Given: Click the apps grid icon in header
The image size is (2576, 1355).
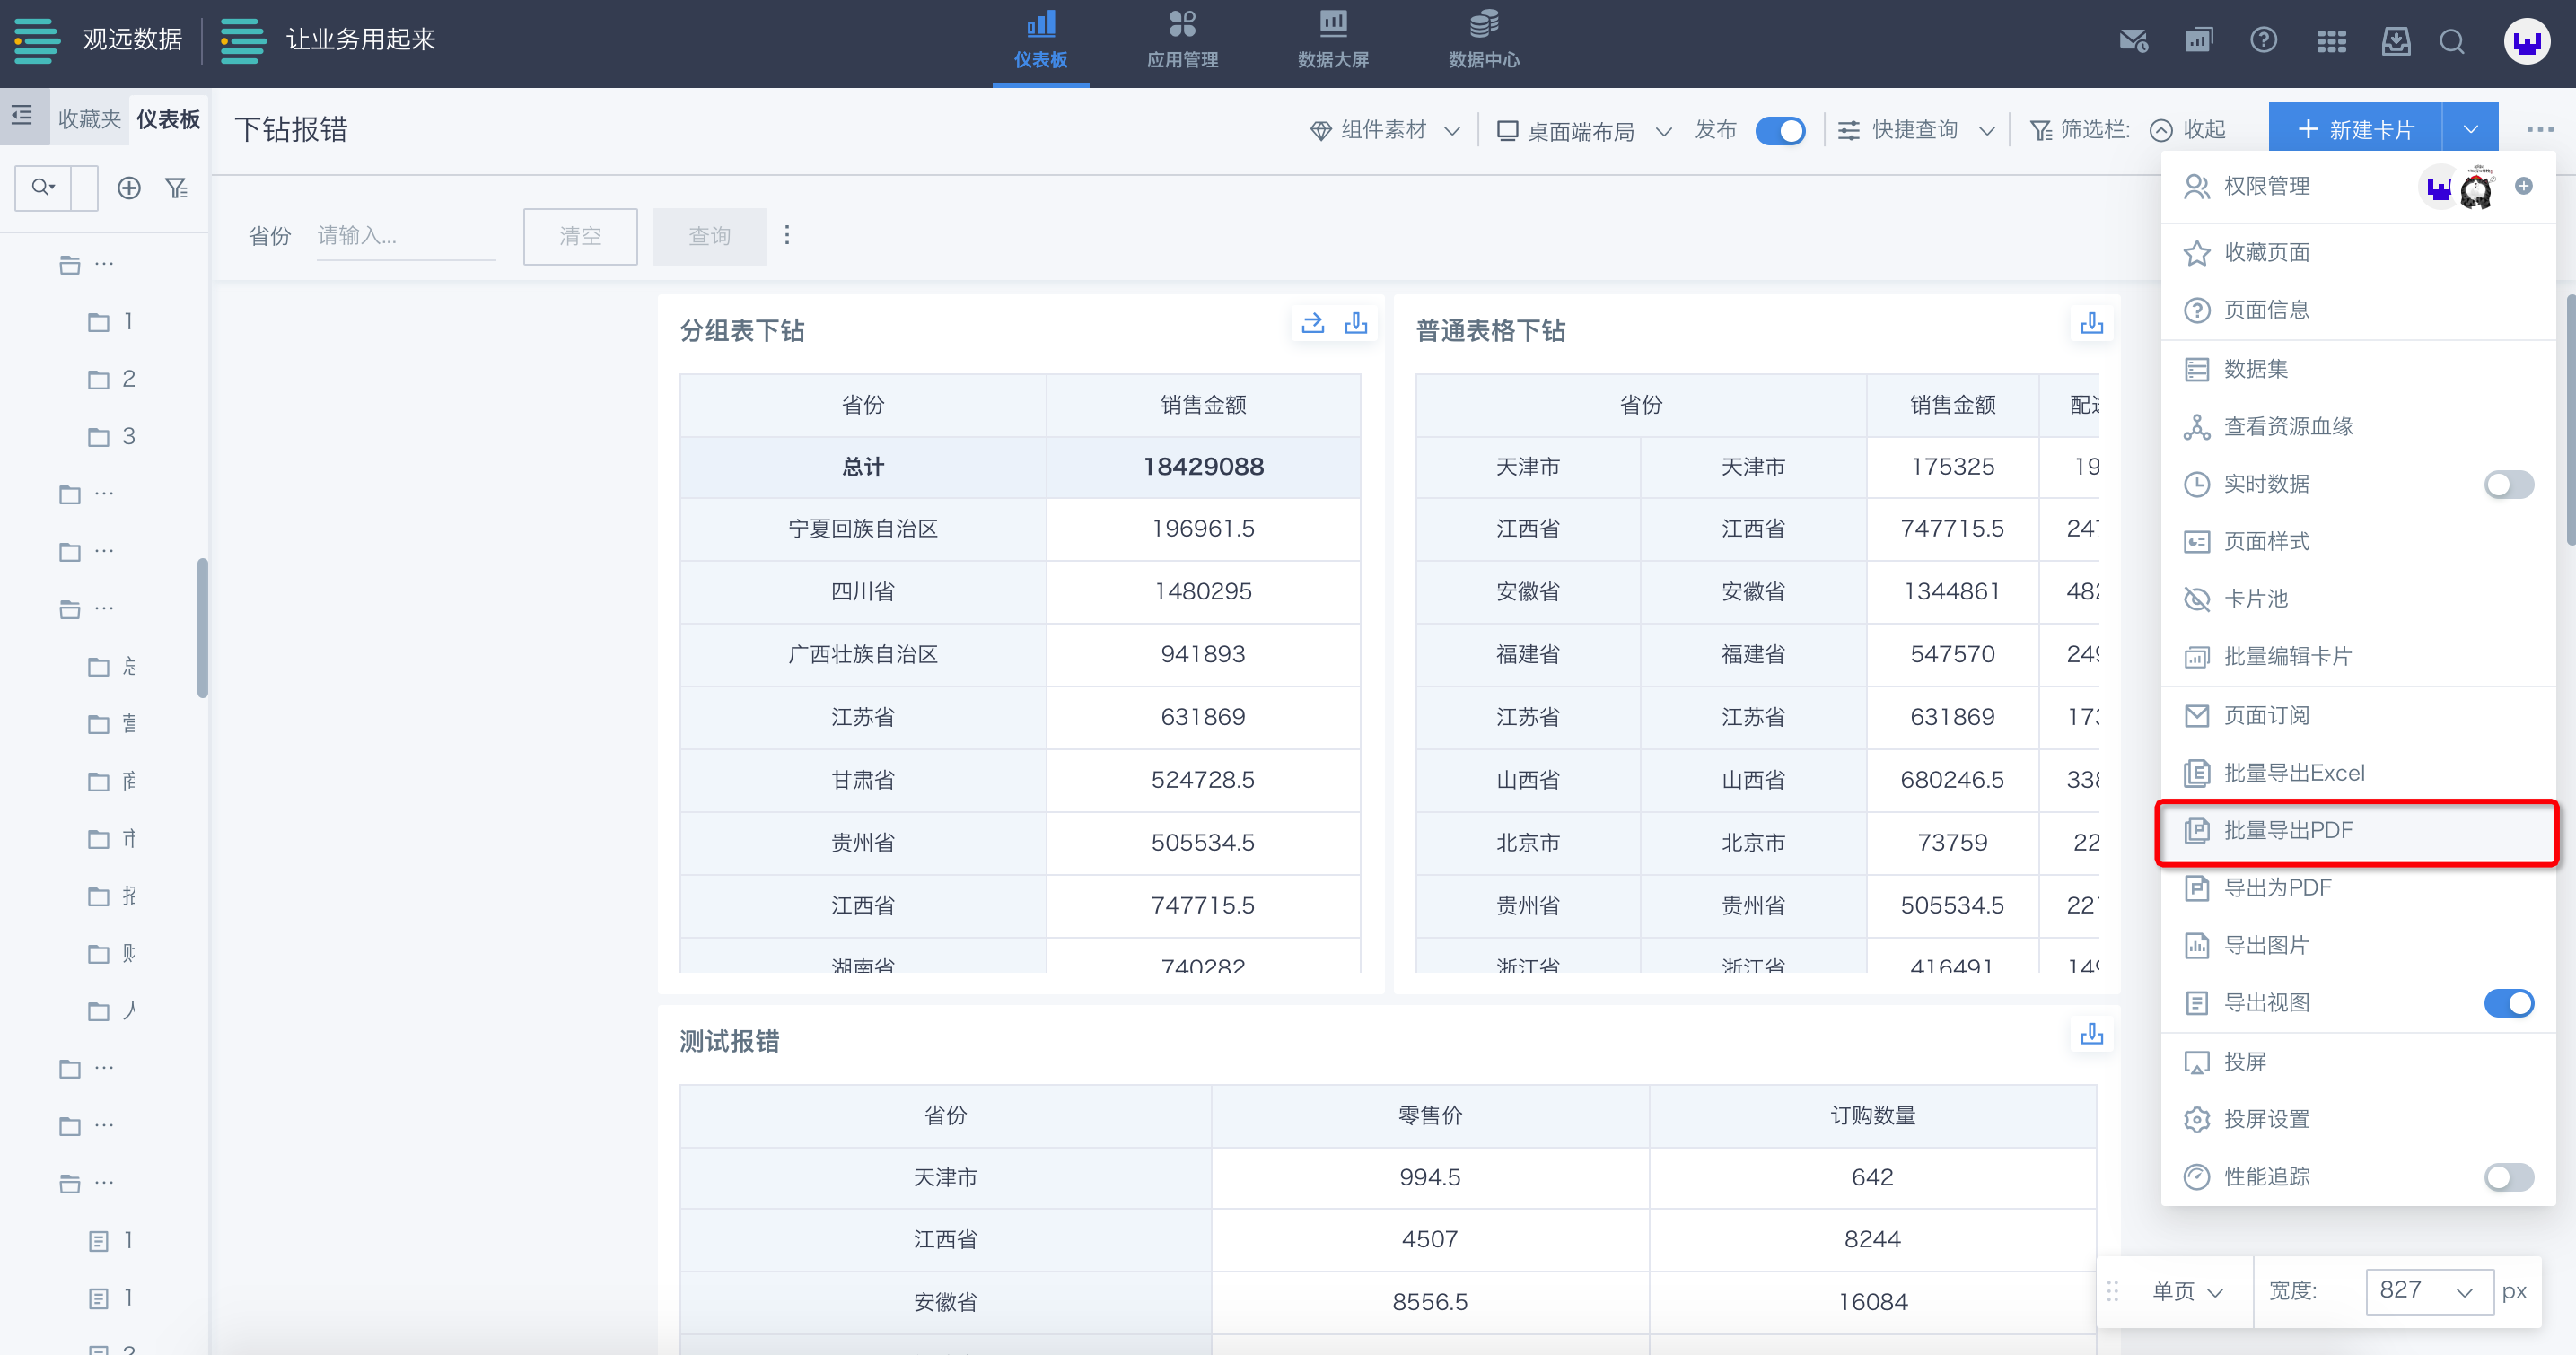Looking at the screenshot, I should 2331,41.
